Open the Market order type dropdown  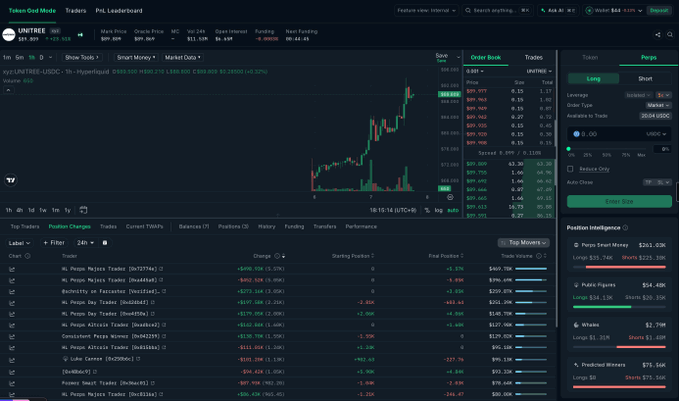pyautogui.click(x=658, y=105)
